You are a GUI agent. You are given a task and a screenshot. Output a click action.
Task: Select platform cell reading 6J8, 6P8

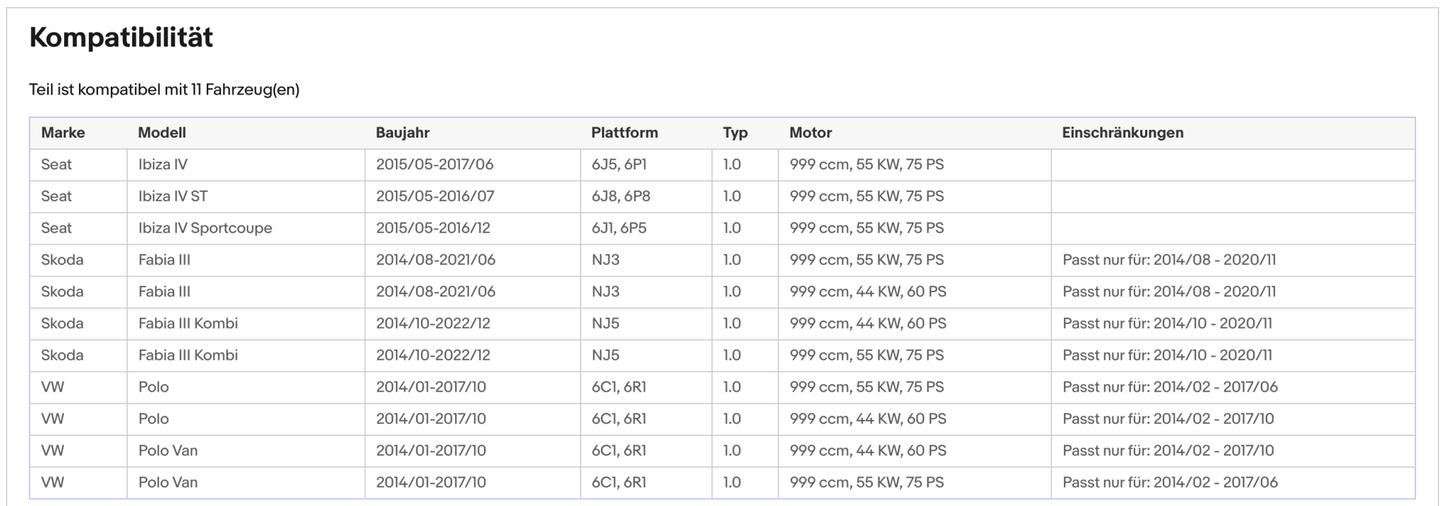pos(620,196)
